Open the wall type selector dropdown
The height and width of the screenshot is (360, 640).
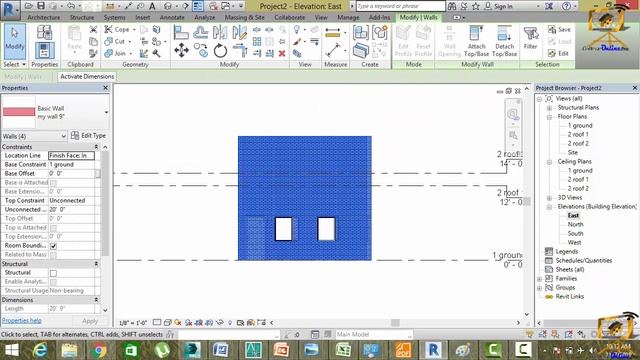(x=106, y=112)
